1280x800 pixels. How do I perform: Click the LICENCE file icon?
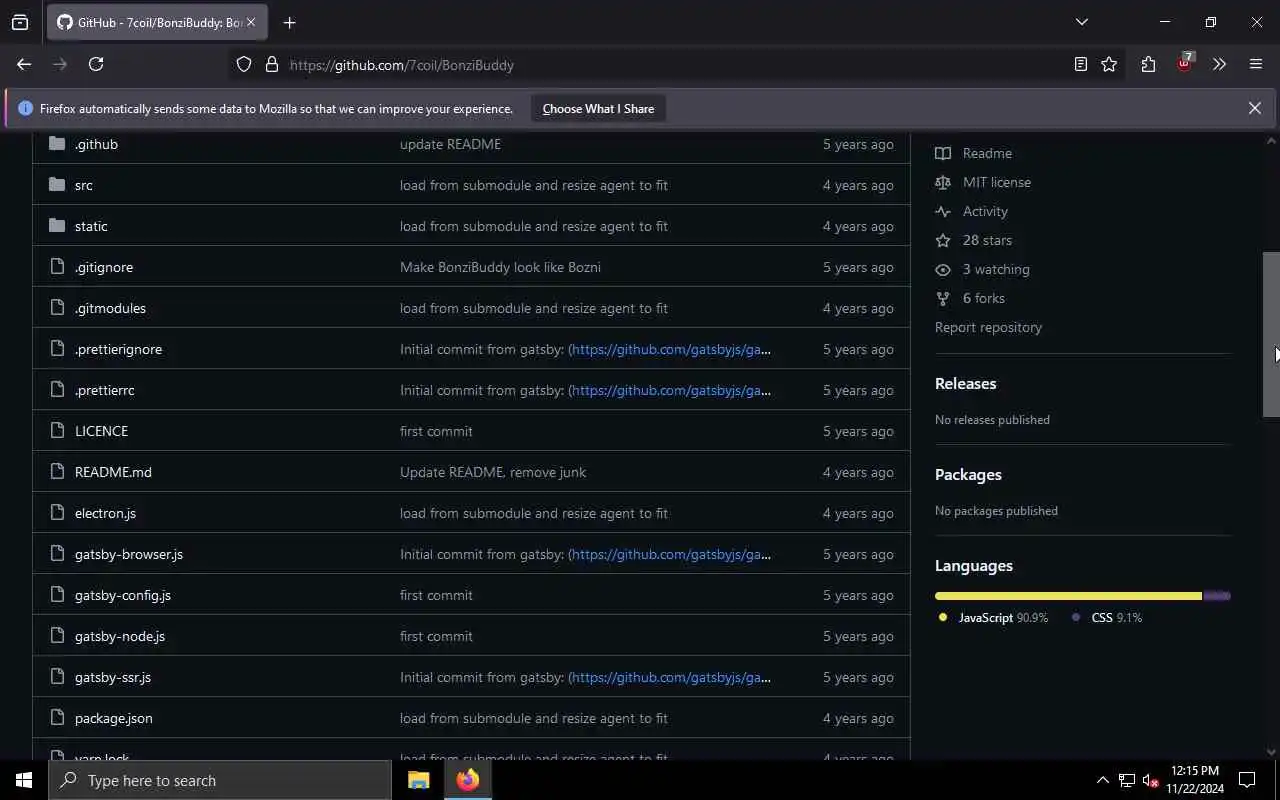pyautogui.click(x=57, y=431)
